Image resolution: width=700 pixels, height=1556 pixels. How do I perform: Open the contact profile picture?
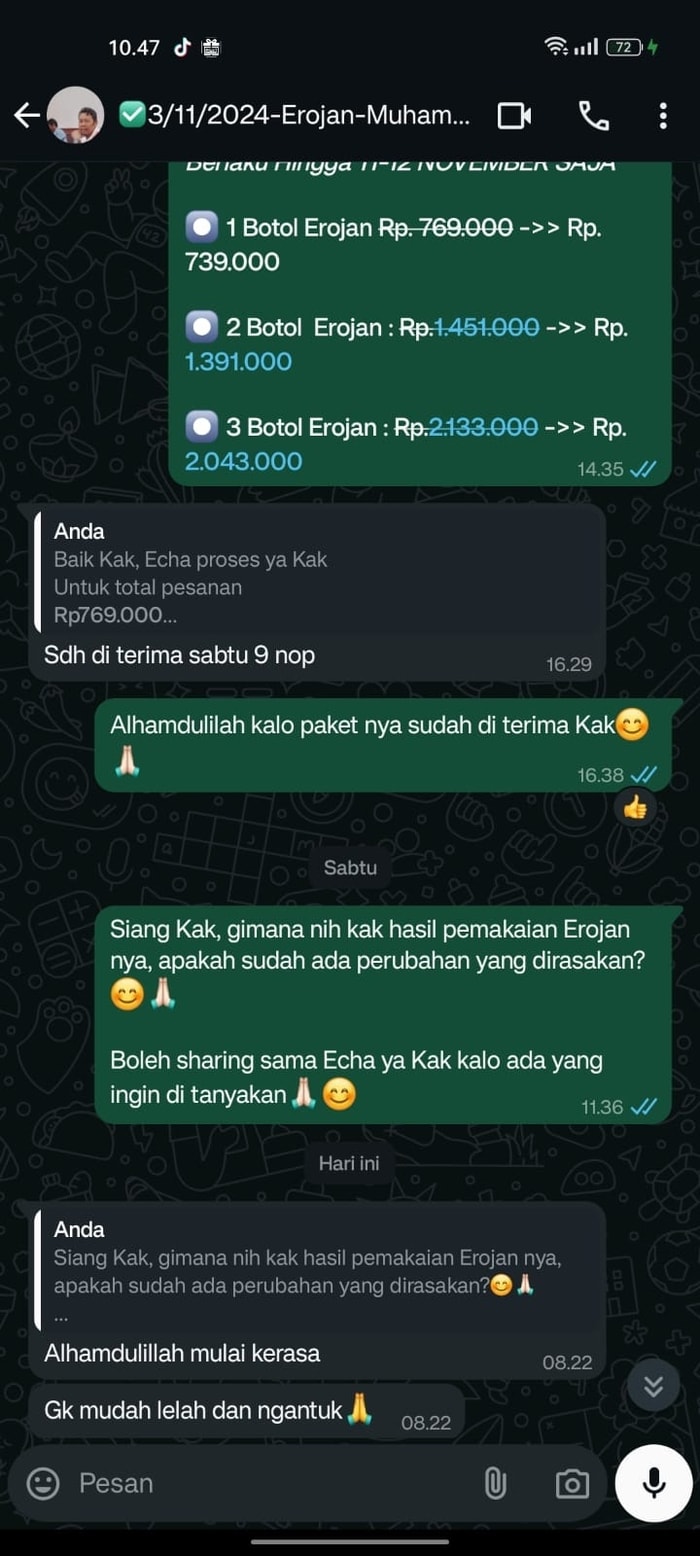(76, 115)
